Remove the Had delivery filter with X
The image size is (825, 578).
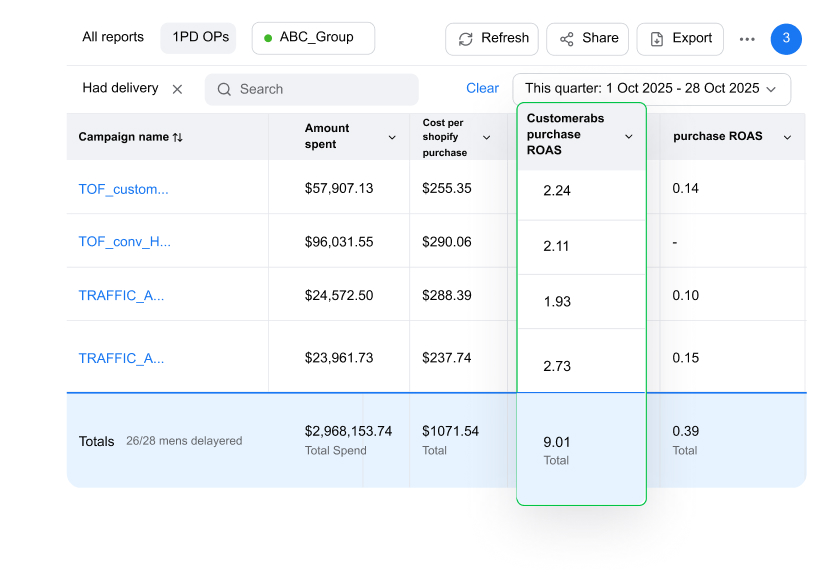pyautogui.click(x=177, y=89)
